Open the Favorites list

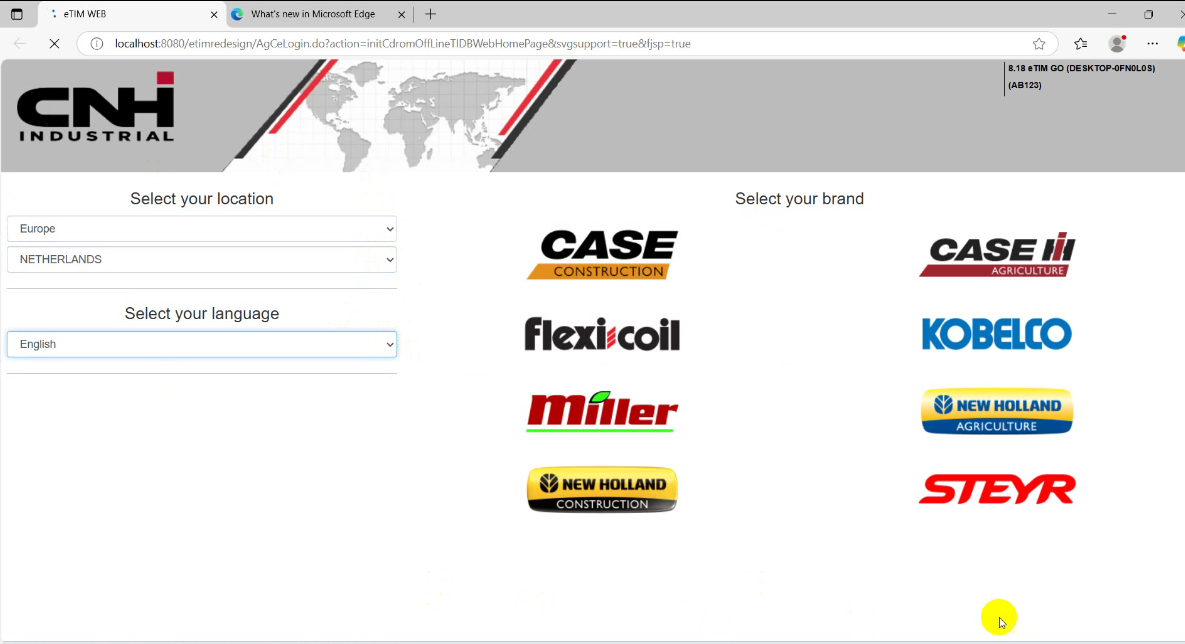coord(1081,44)
